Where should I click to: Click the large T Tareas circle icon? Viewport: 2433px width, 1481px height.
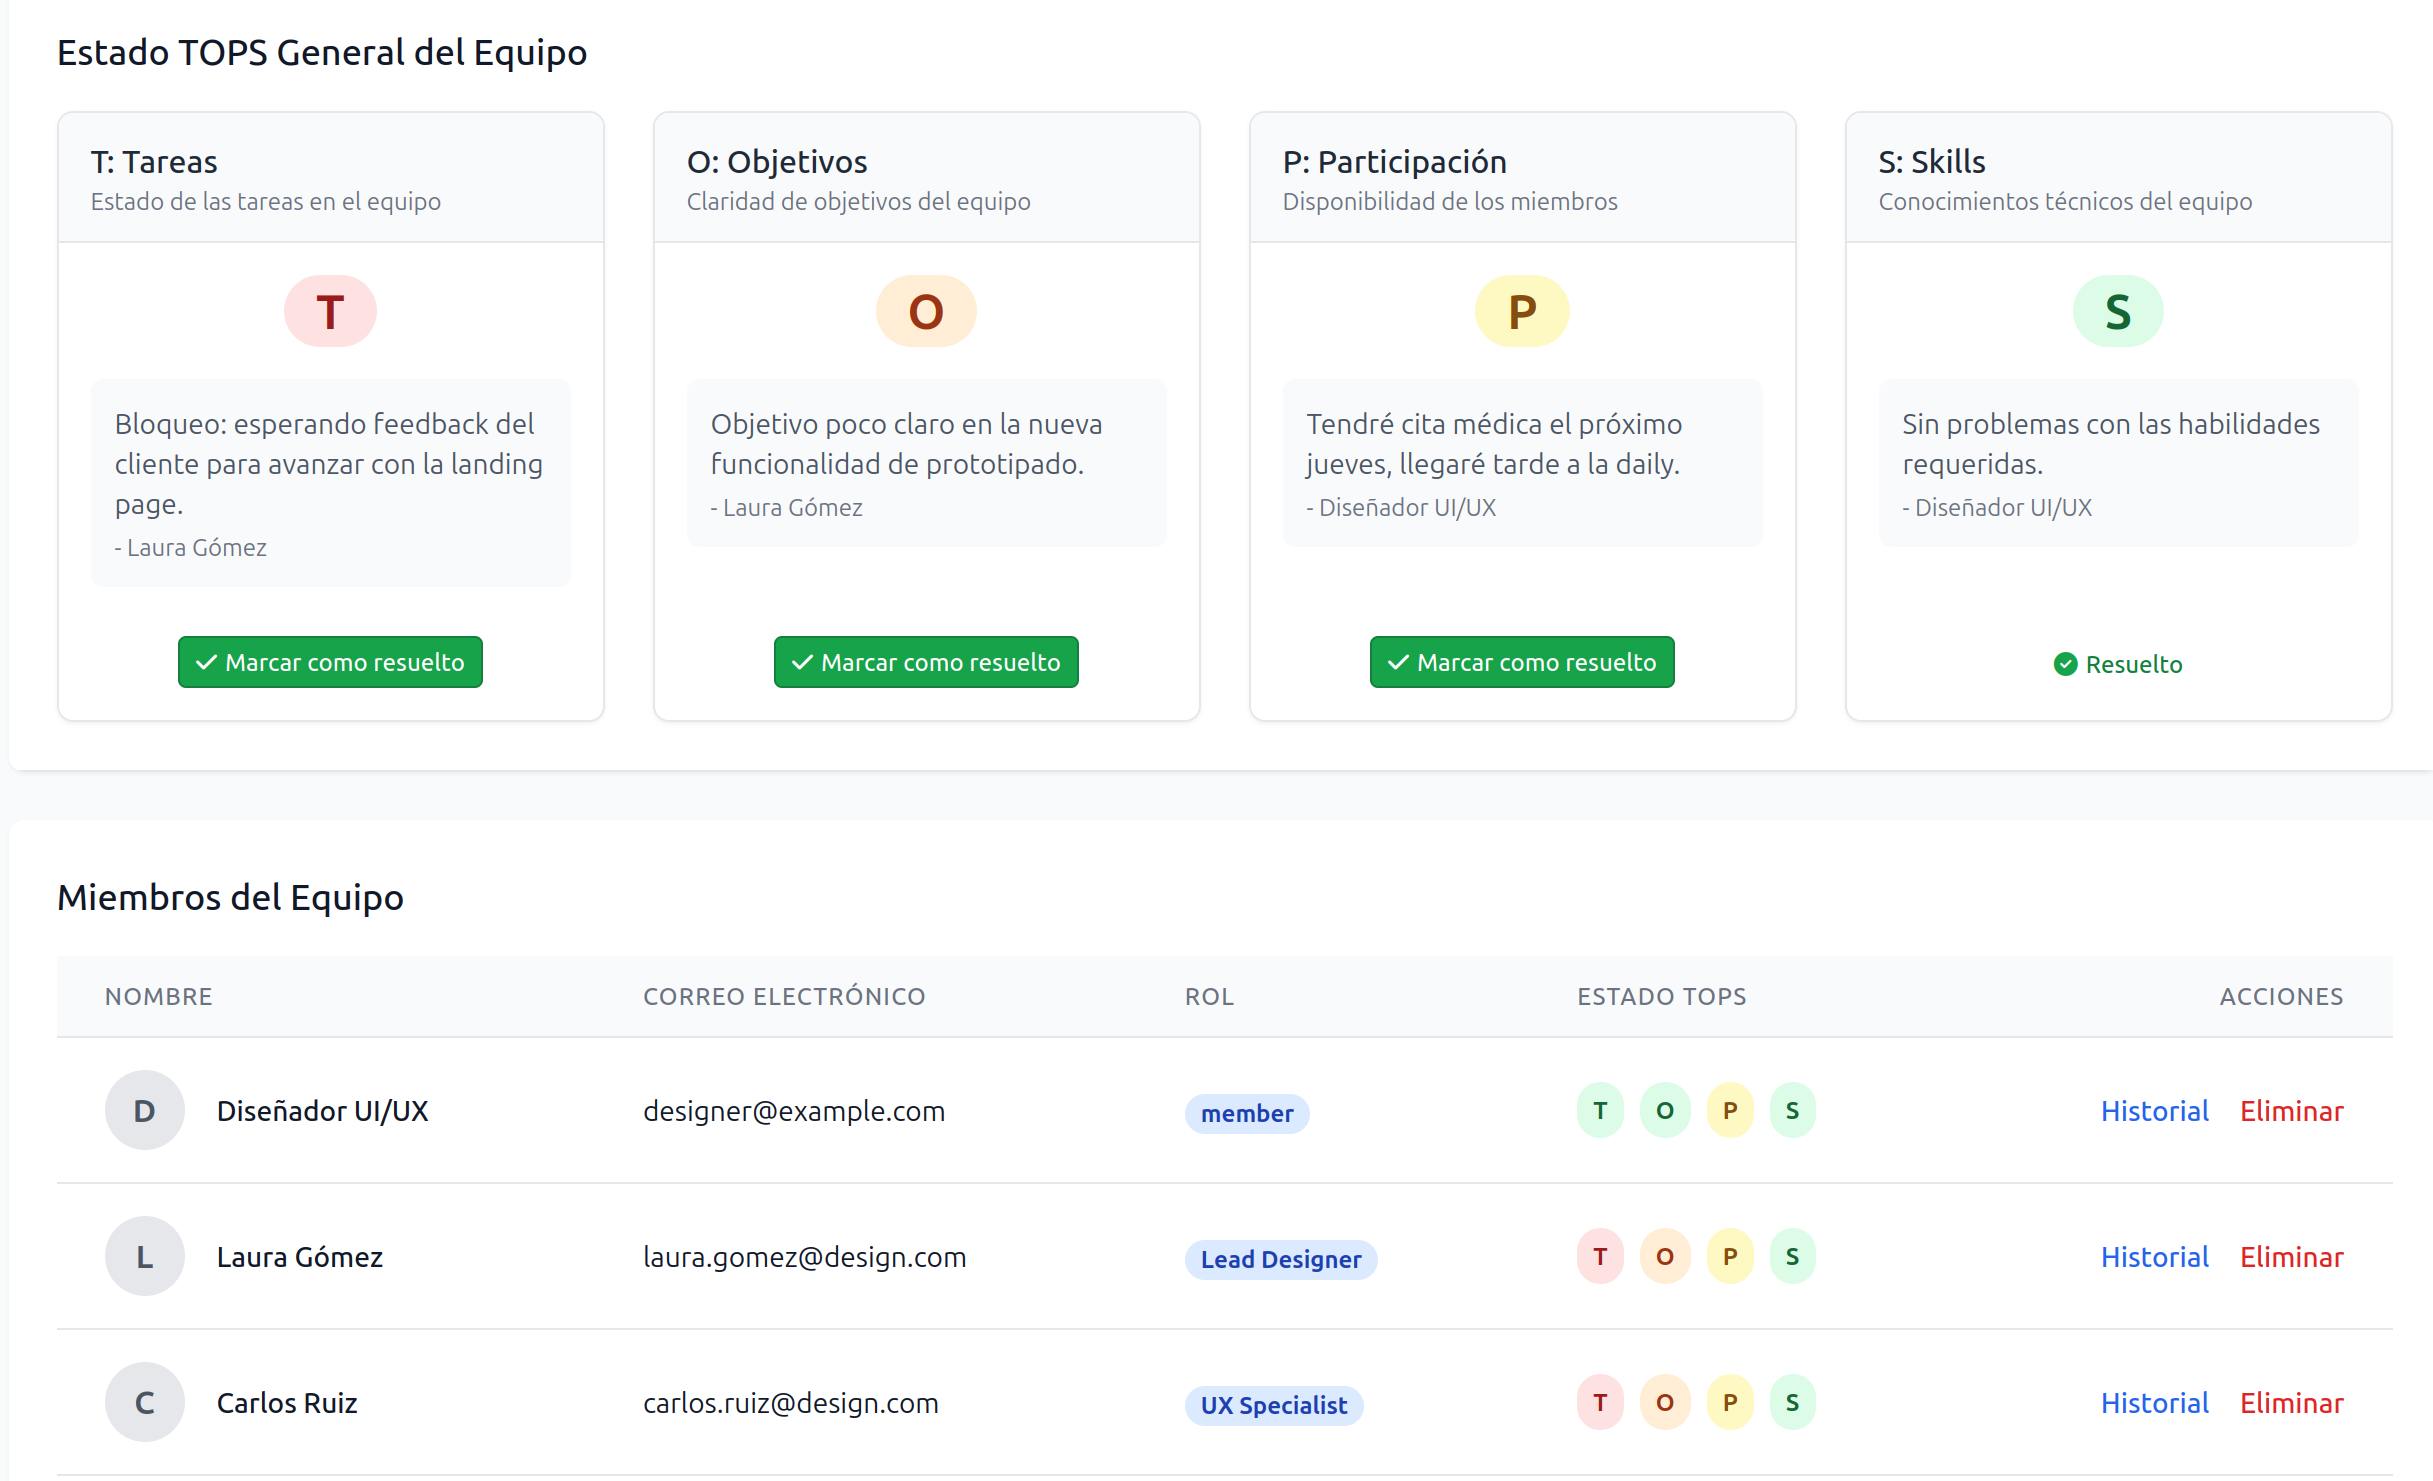click(x=330, y=311)
